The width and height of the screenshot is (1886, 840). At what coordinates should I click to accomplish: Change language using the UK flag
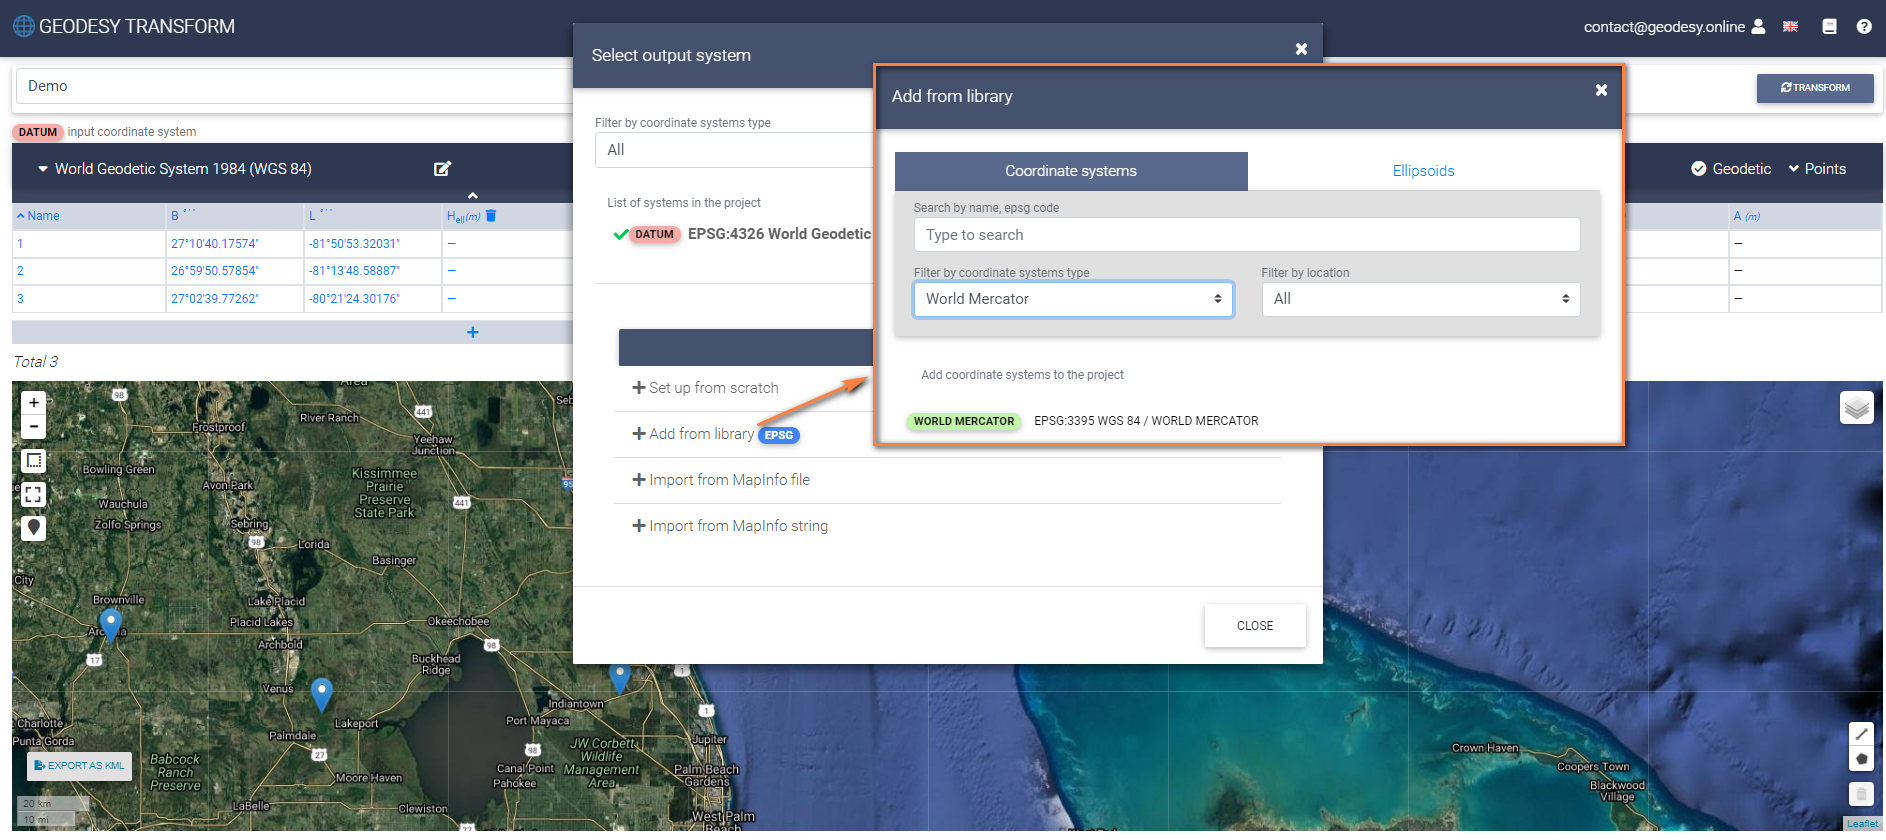click(x=1790, y=27)
